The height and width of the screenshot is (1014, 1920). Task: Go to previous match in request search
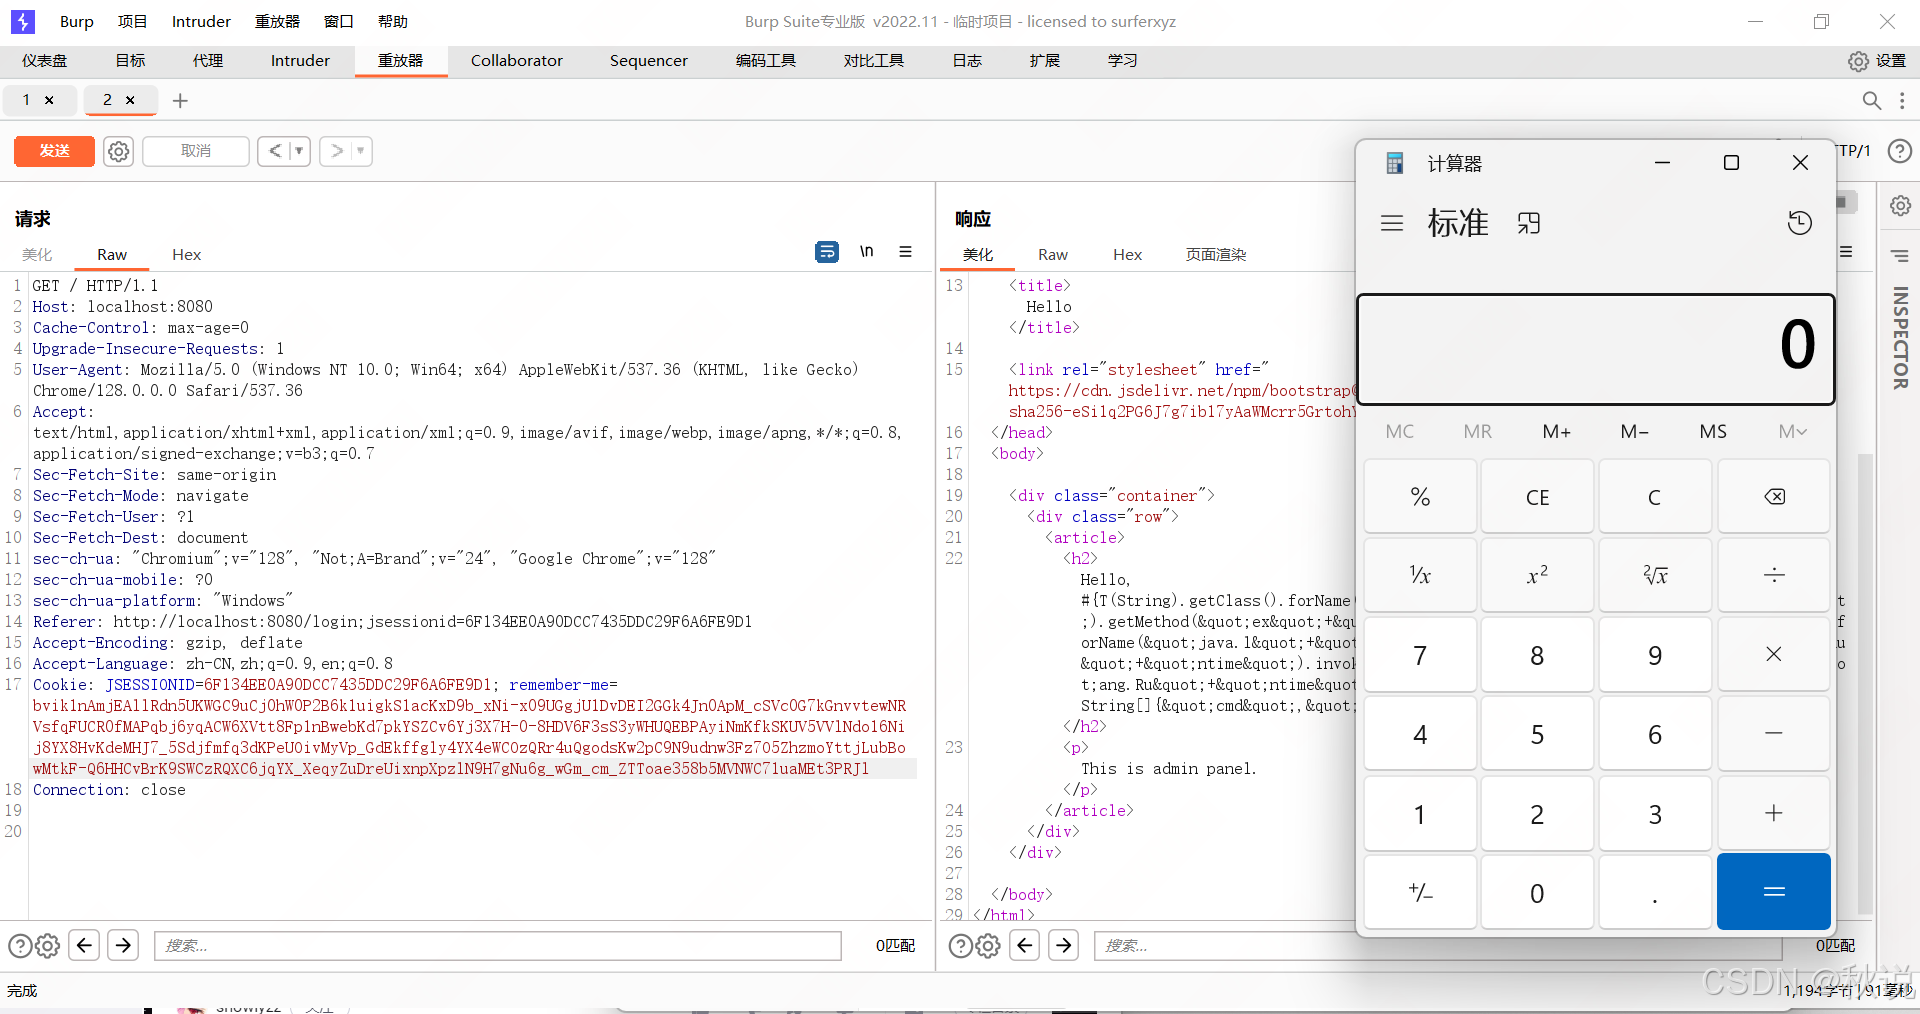84,945
